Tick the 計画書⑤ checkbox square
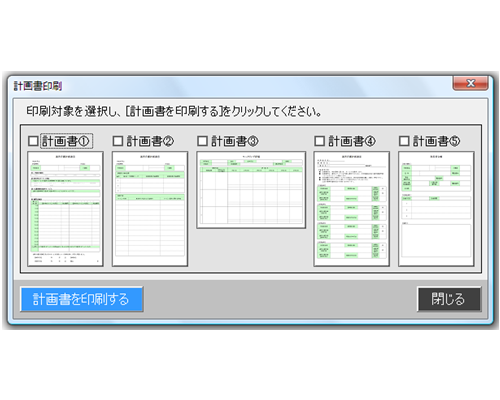The height and width of the screenshot is (400, 500). (x=404, y=141)
